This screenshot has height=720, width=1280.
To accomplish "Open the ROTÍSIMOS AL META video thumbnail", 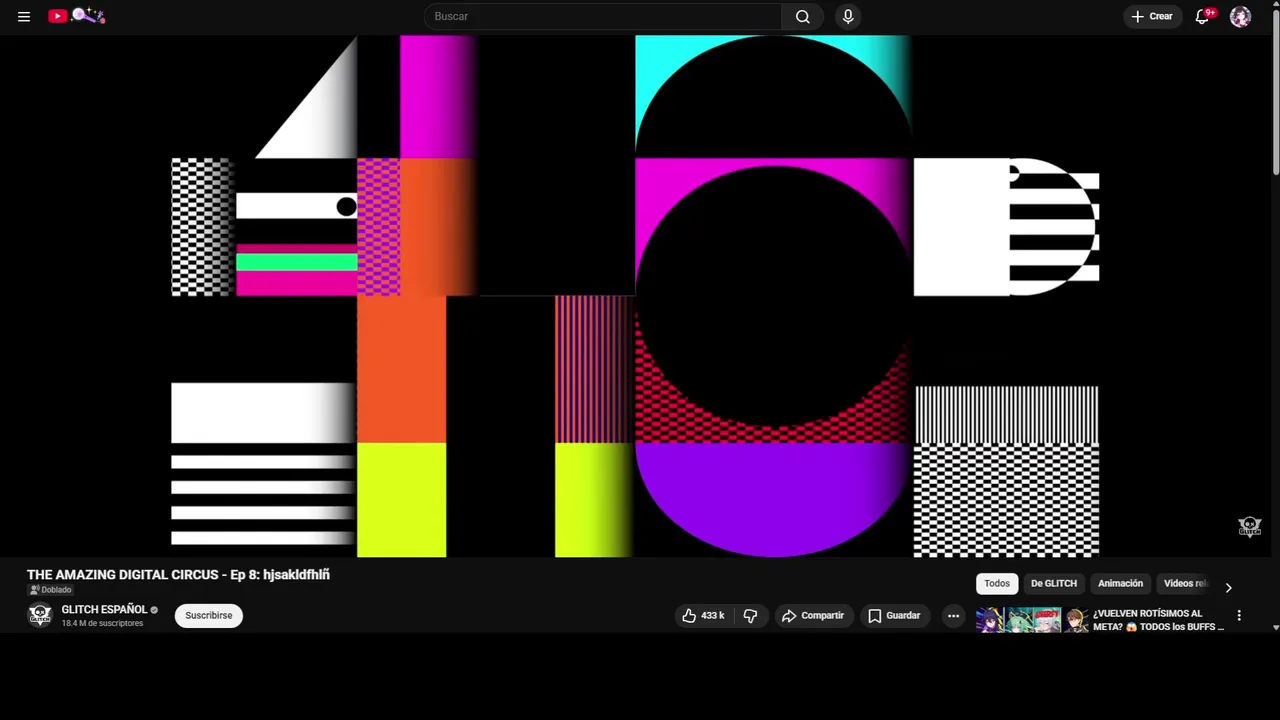I will pos(1032,620).
